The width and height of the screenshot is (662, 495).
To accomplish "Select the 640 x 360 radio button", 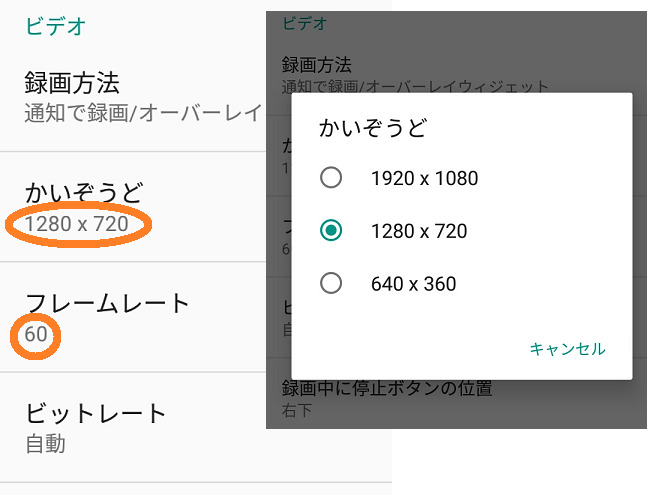I will [x=331, y=284].
